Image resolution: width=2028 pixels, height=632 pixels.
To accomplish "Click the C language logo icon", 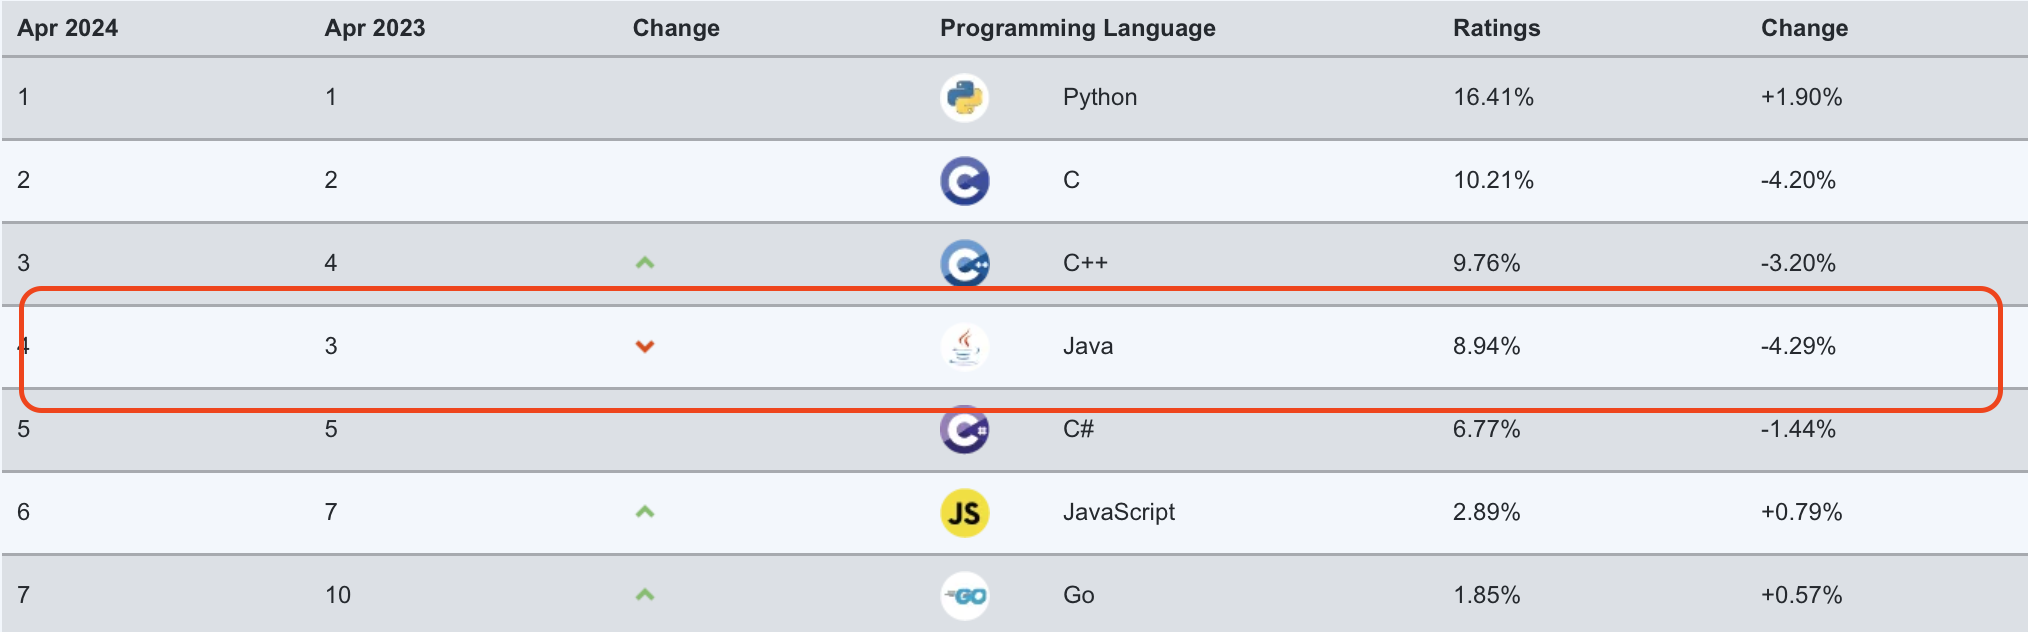I will click(x=964, y=181).
